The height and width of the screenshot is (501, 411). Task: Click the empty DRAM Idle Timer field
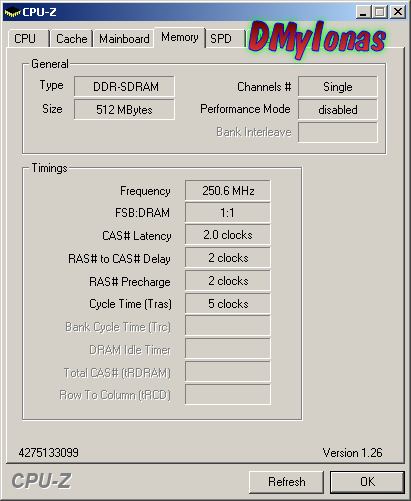click(228, 349)
